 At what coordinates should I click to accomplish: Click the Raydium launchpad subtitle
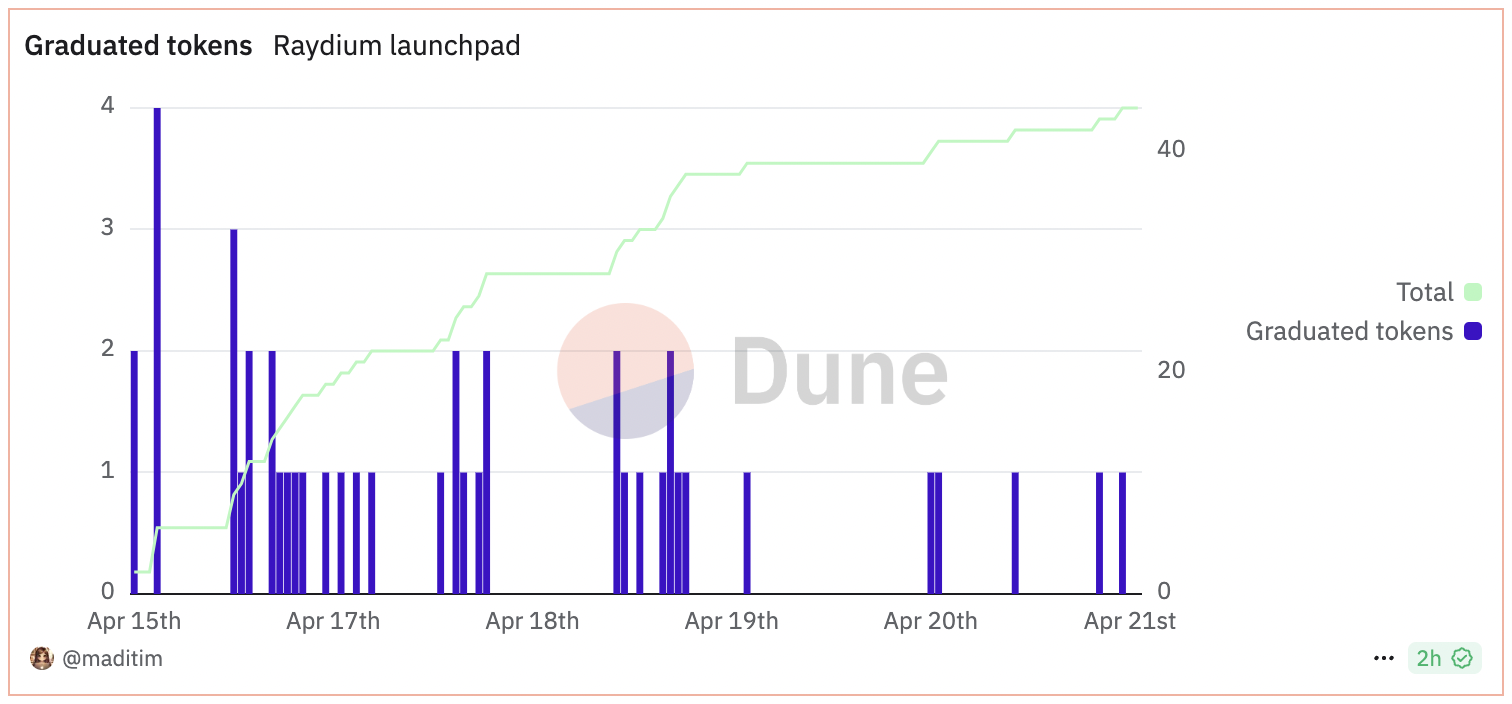(x=397, y=46)
